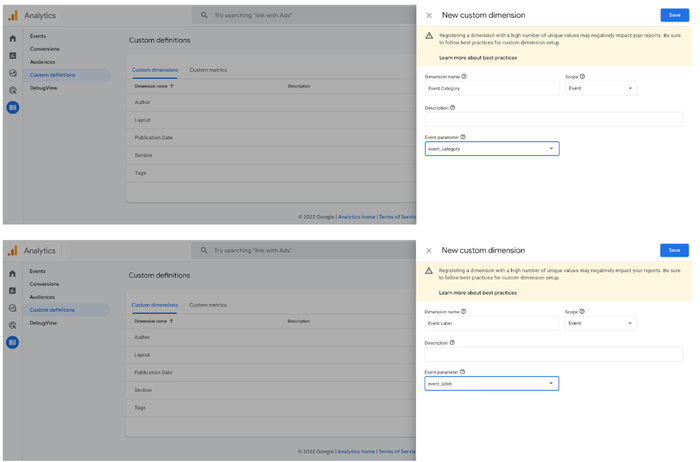Save the Event Category custom dimension
Image resolution: width=700 pixels, height=462 pixels.
[674, 15]
